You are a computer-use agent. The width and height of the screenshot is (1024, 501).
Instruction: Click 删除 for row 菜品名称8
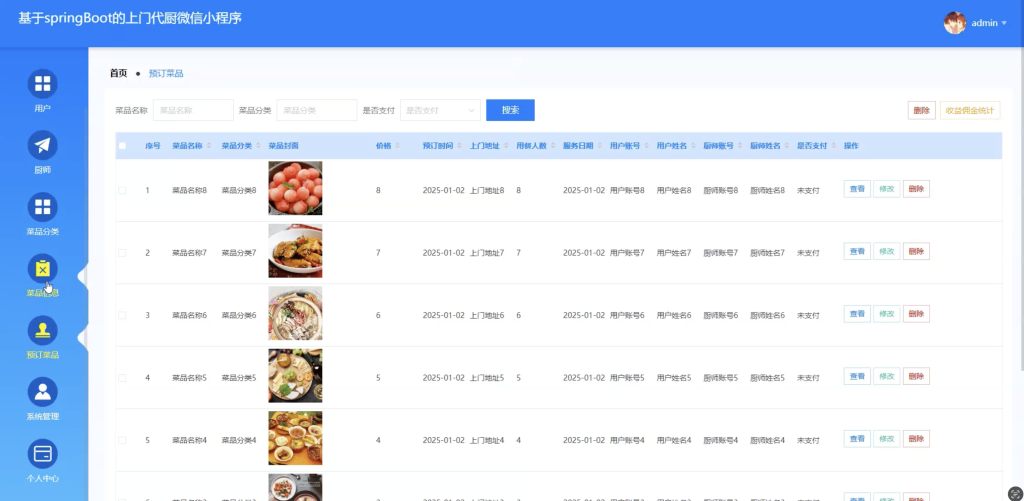[x=916, y=189]
